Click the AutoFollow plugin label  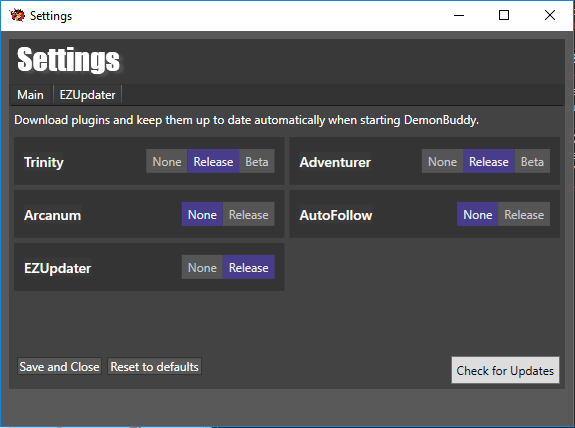pyautogui.click(x=336, y=215)
